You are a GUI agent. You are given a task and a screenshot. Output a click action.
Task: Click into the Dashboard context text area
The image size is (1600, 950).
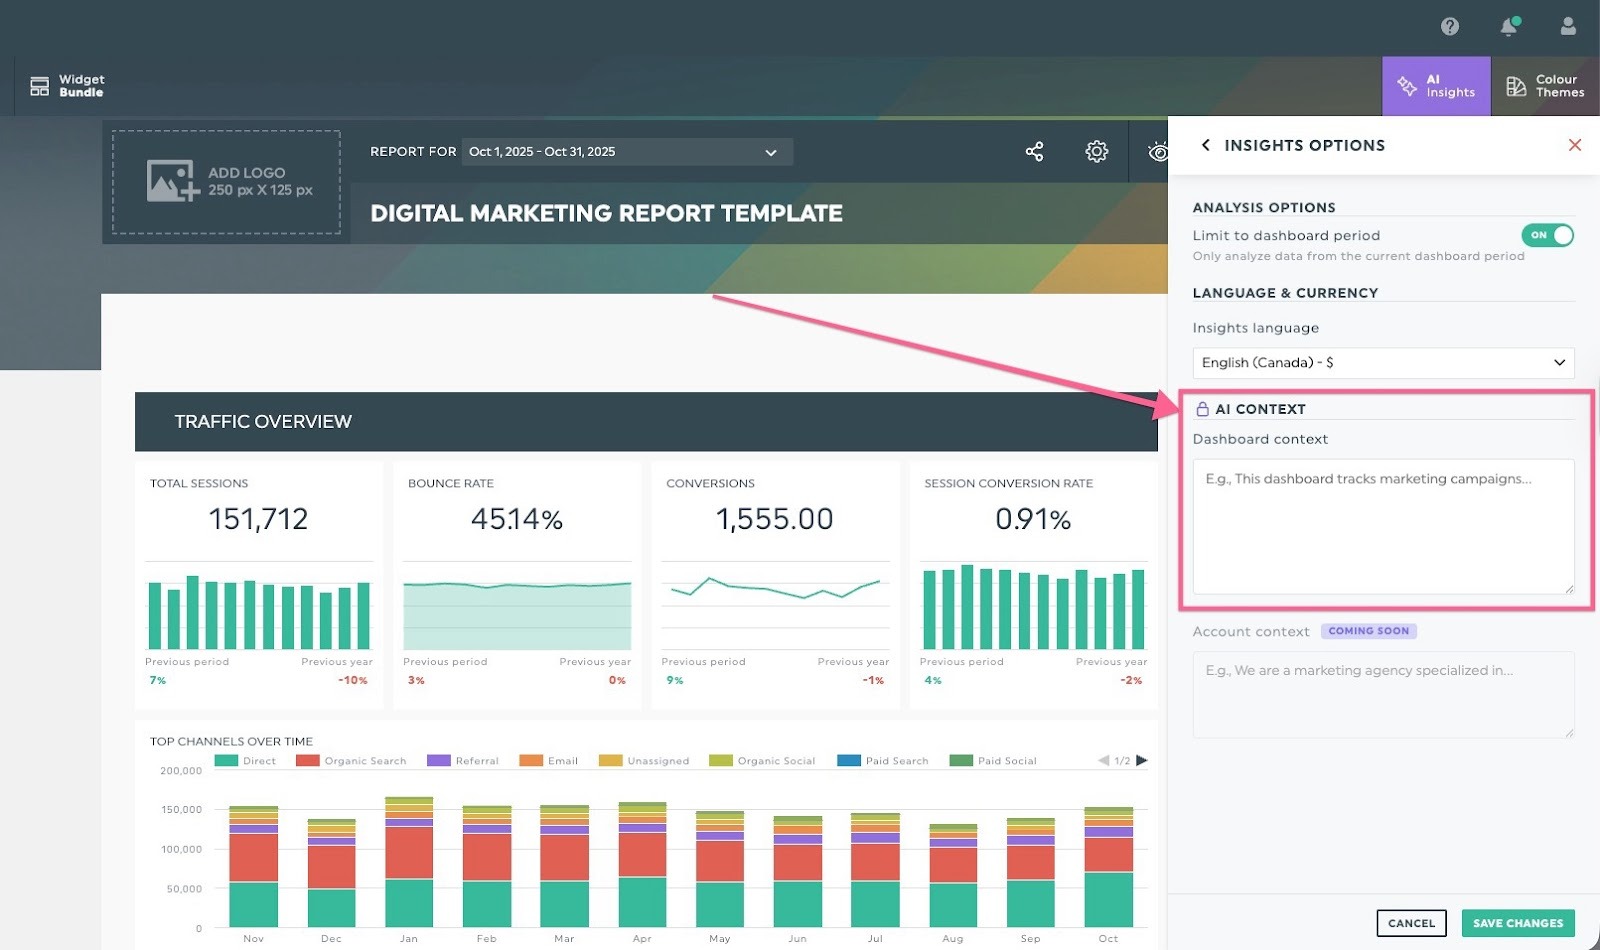[x=1383, y=527]
